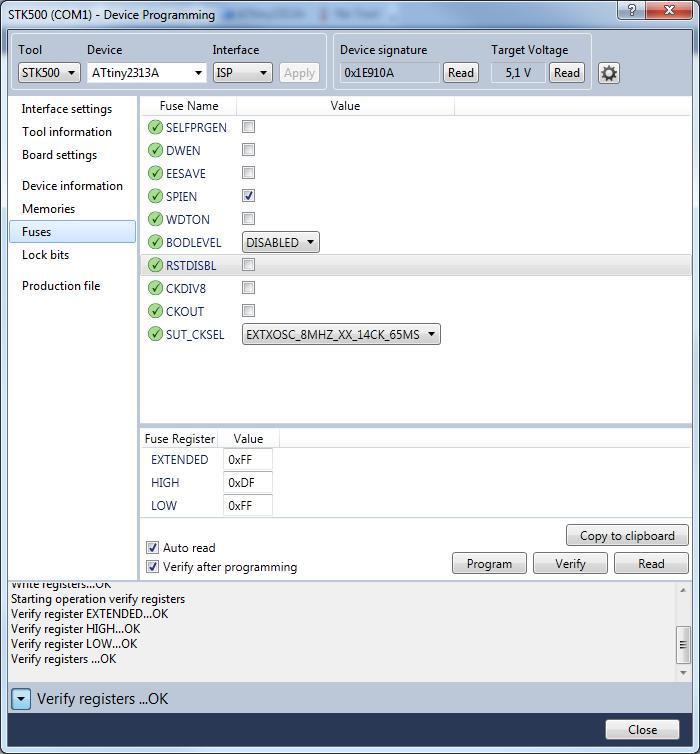The height and width of the screenshot is (754, 700).
Task: Click green status icon beside CKOUT
Action: (155, 311)
